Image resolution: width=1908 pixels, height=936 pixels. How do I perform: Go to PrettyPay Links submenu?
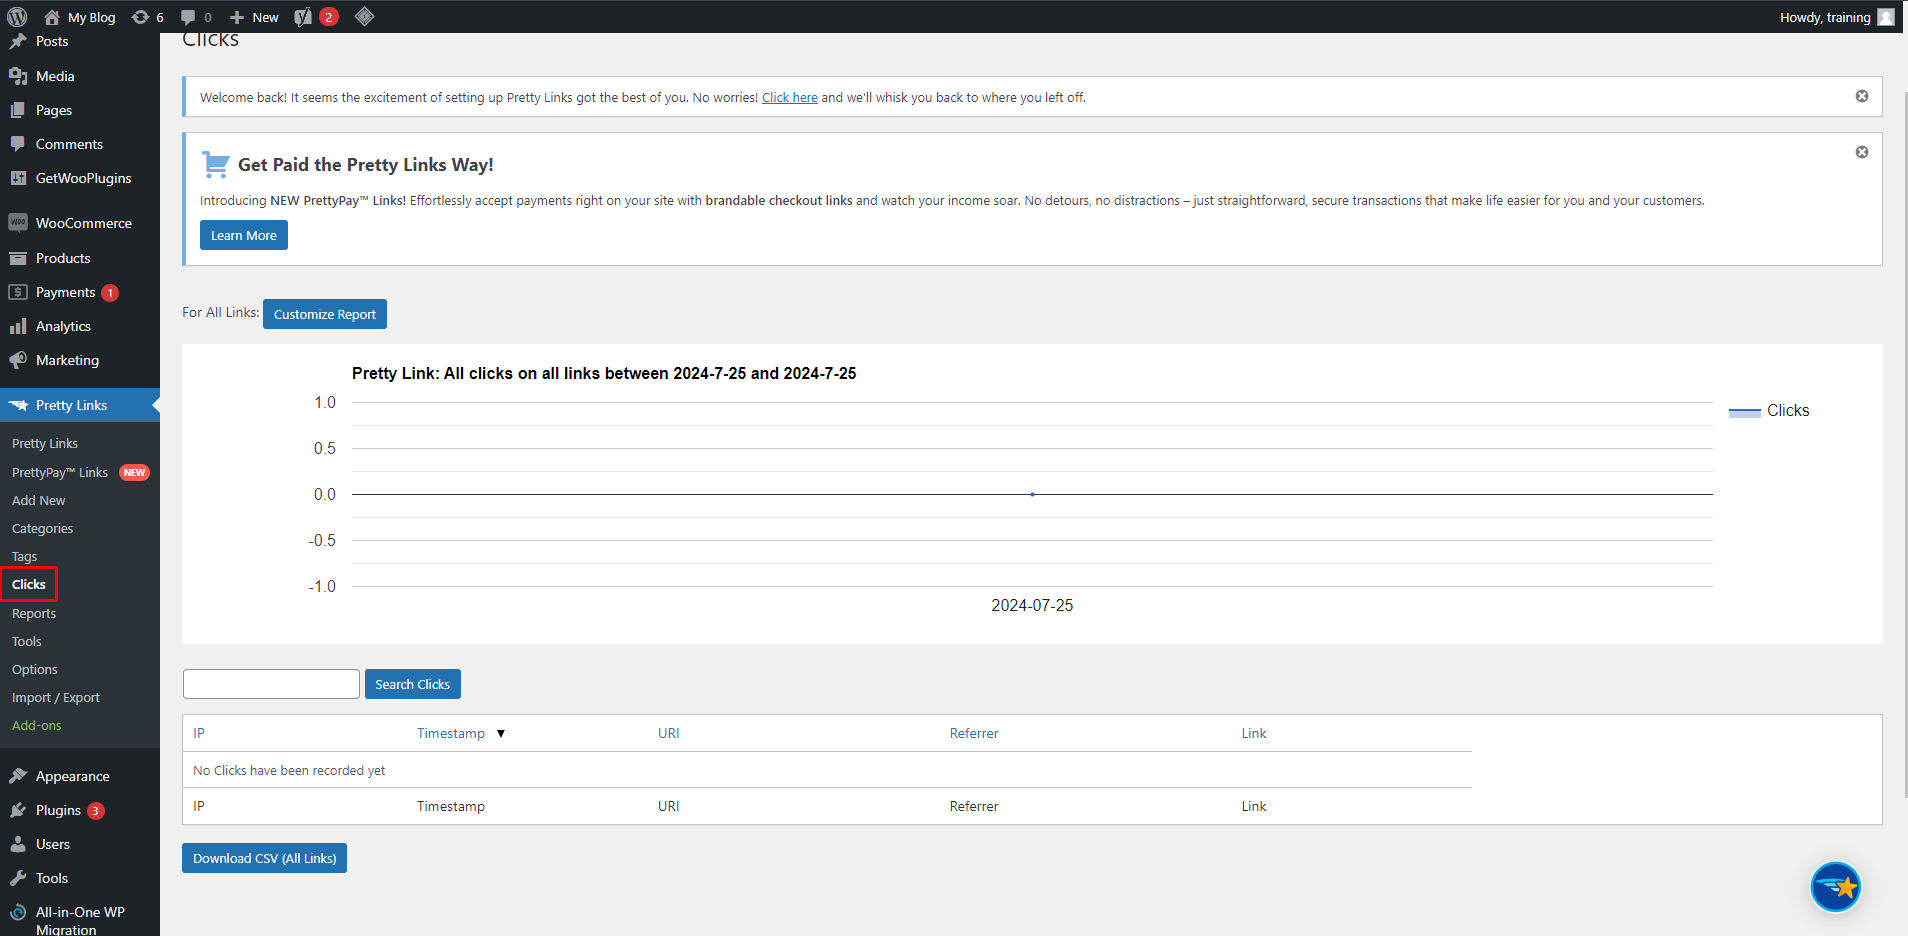(x=60, y=472)
